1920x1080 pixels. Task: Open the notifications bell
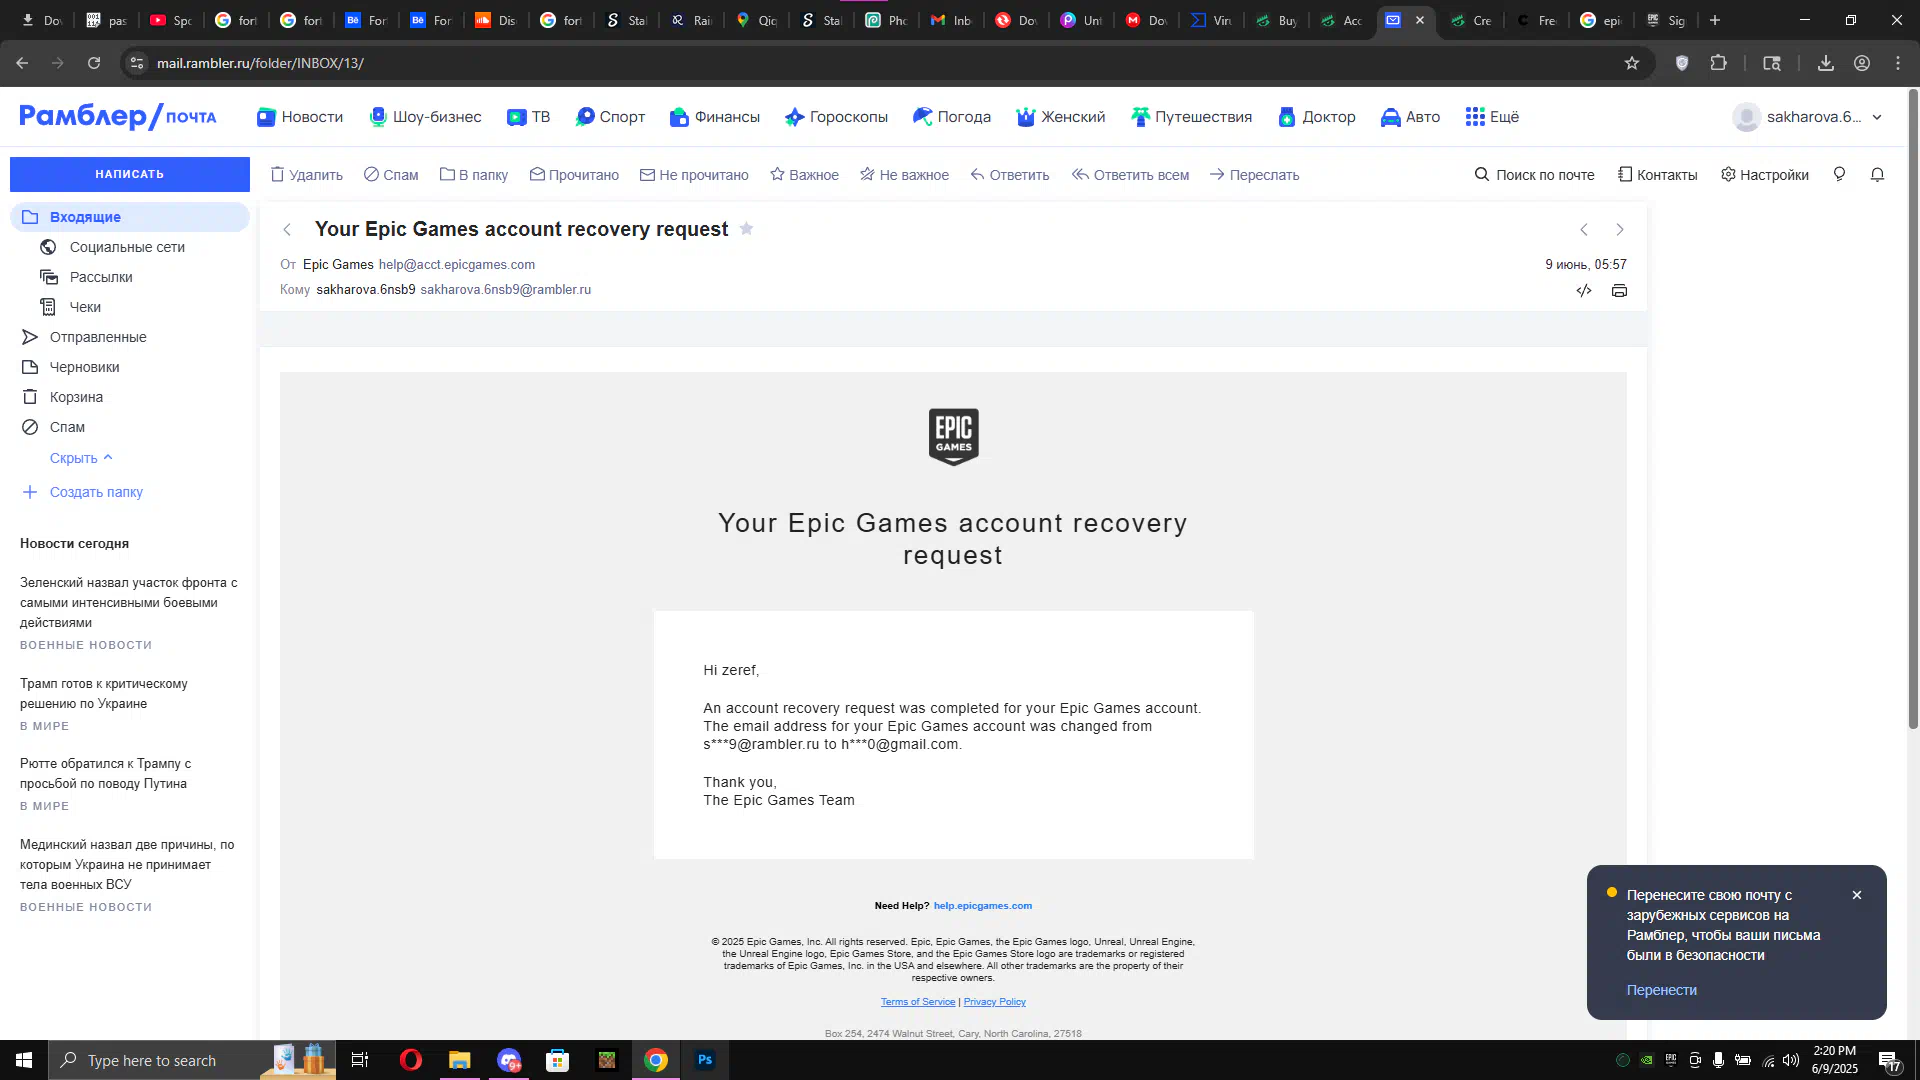click(1877, 174)
